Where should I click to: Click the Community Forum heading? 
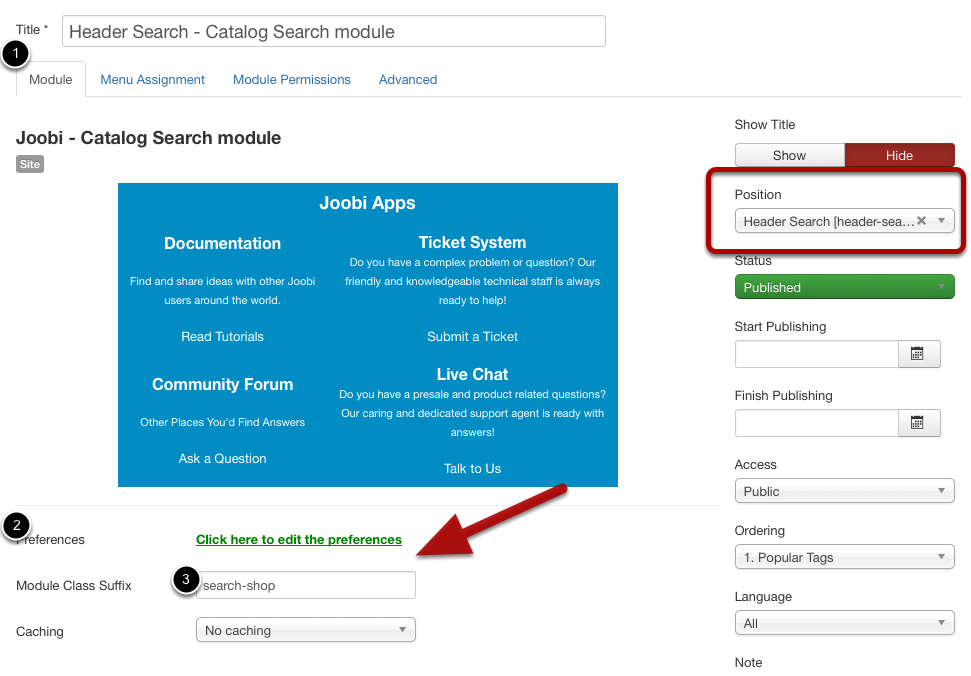[x=222, y=384]
